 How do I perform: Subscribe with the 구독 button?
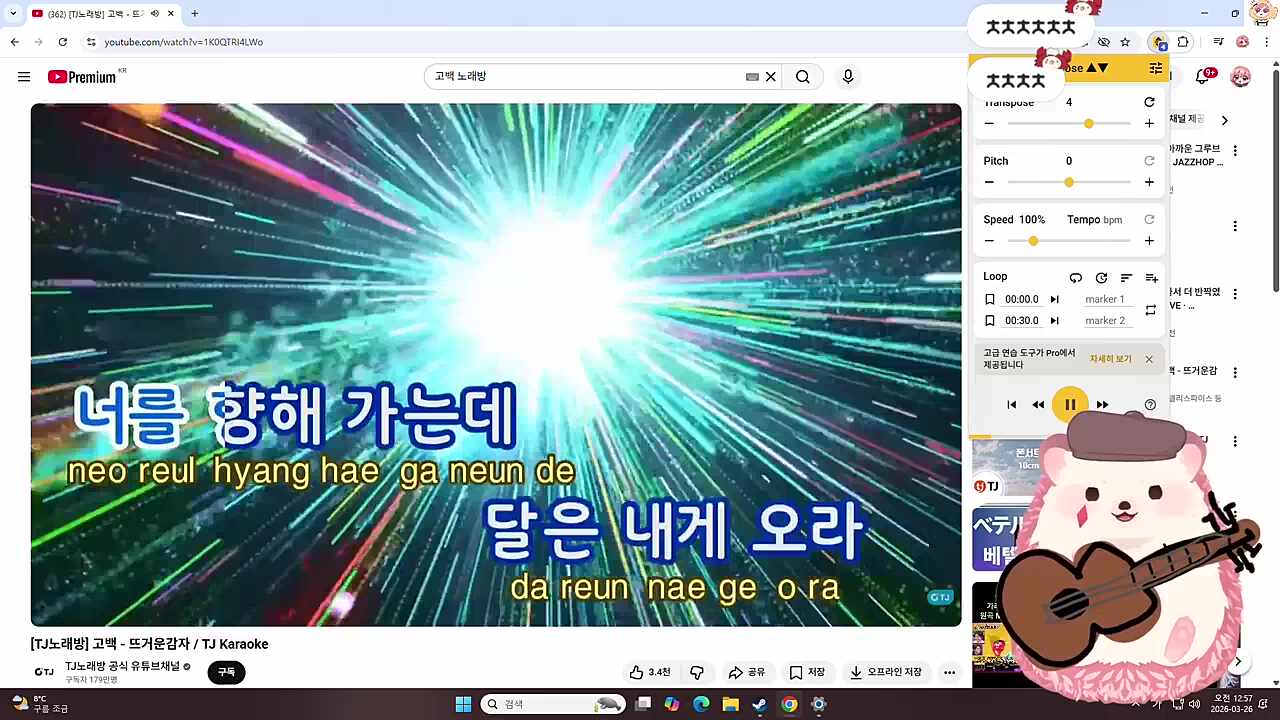coord(226,672)
